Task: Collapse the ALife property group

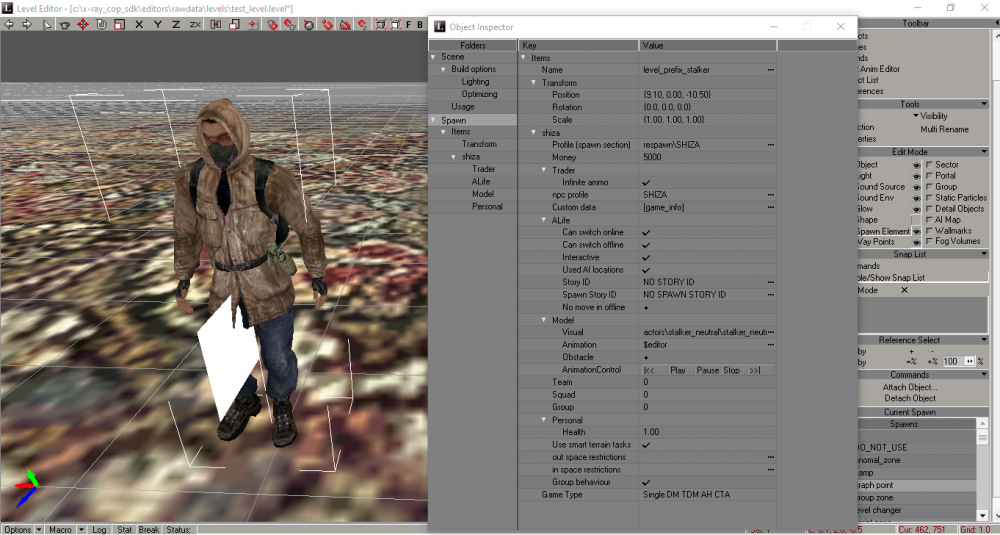Action: 545,220
